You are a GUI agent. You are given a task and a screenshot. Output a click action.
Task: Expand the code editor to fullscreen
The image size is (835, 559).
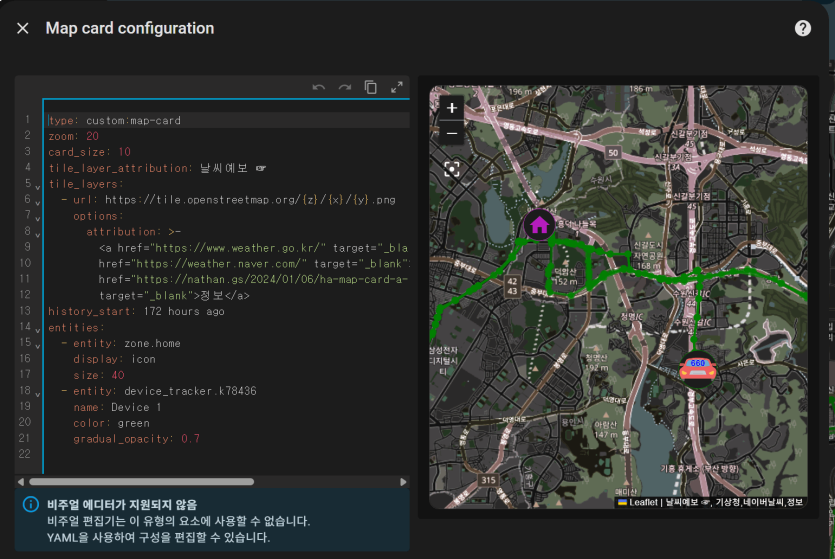397,87
